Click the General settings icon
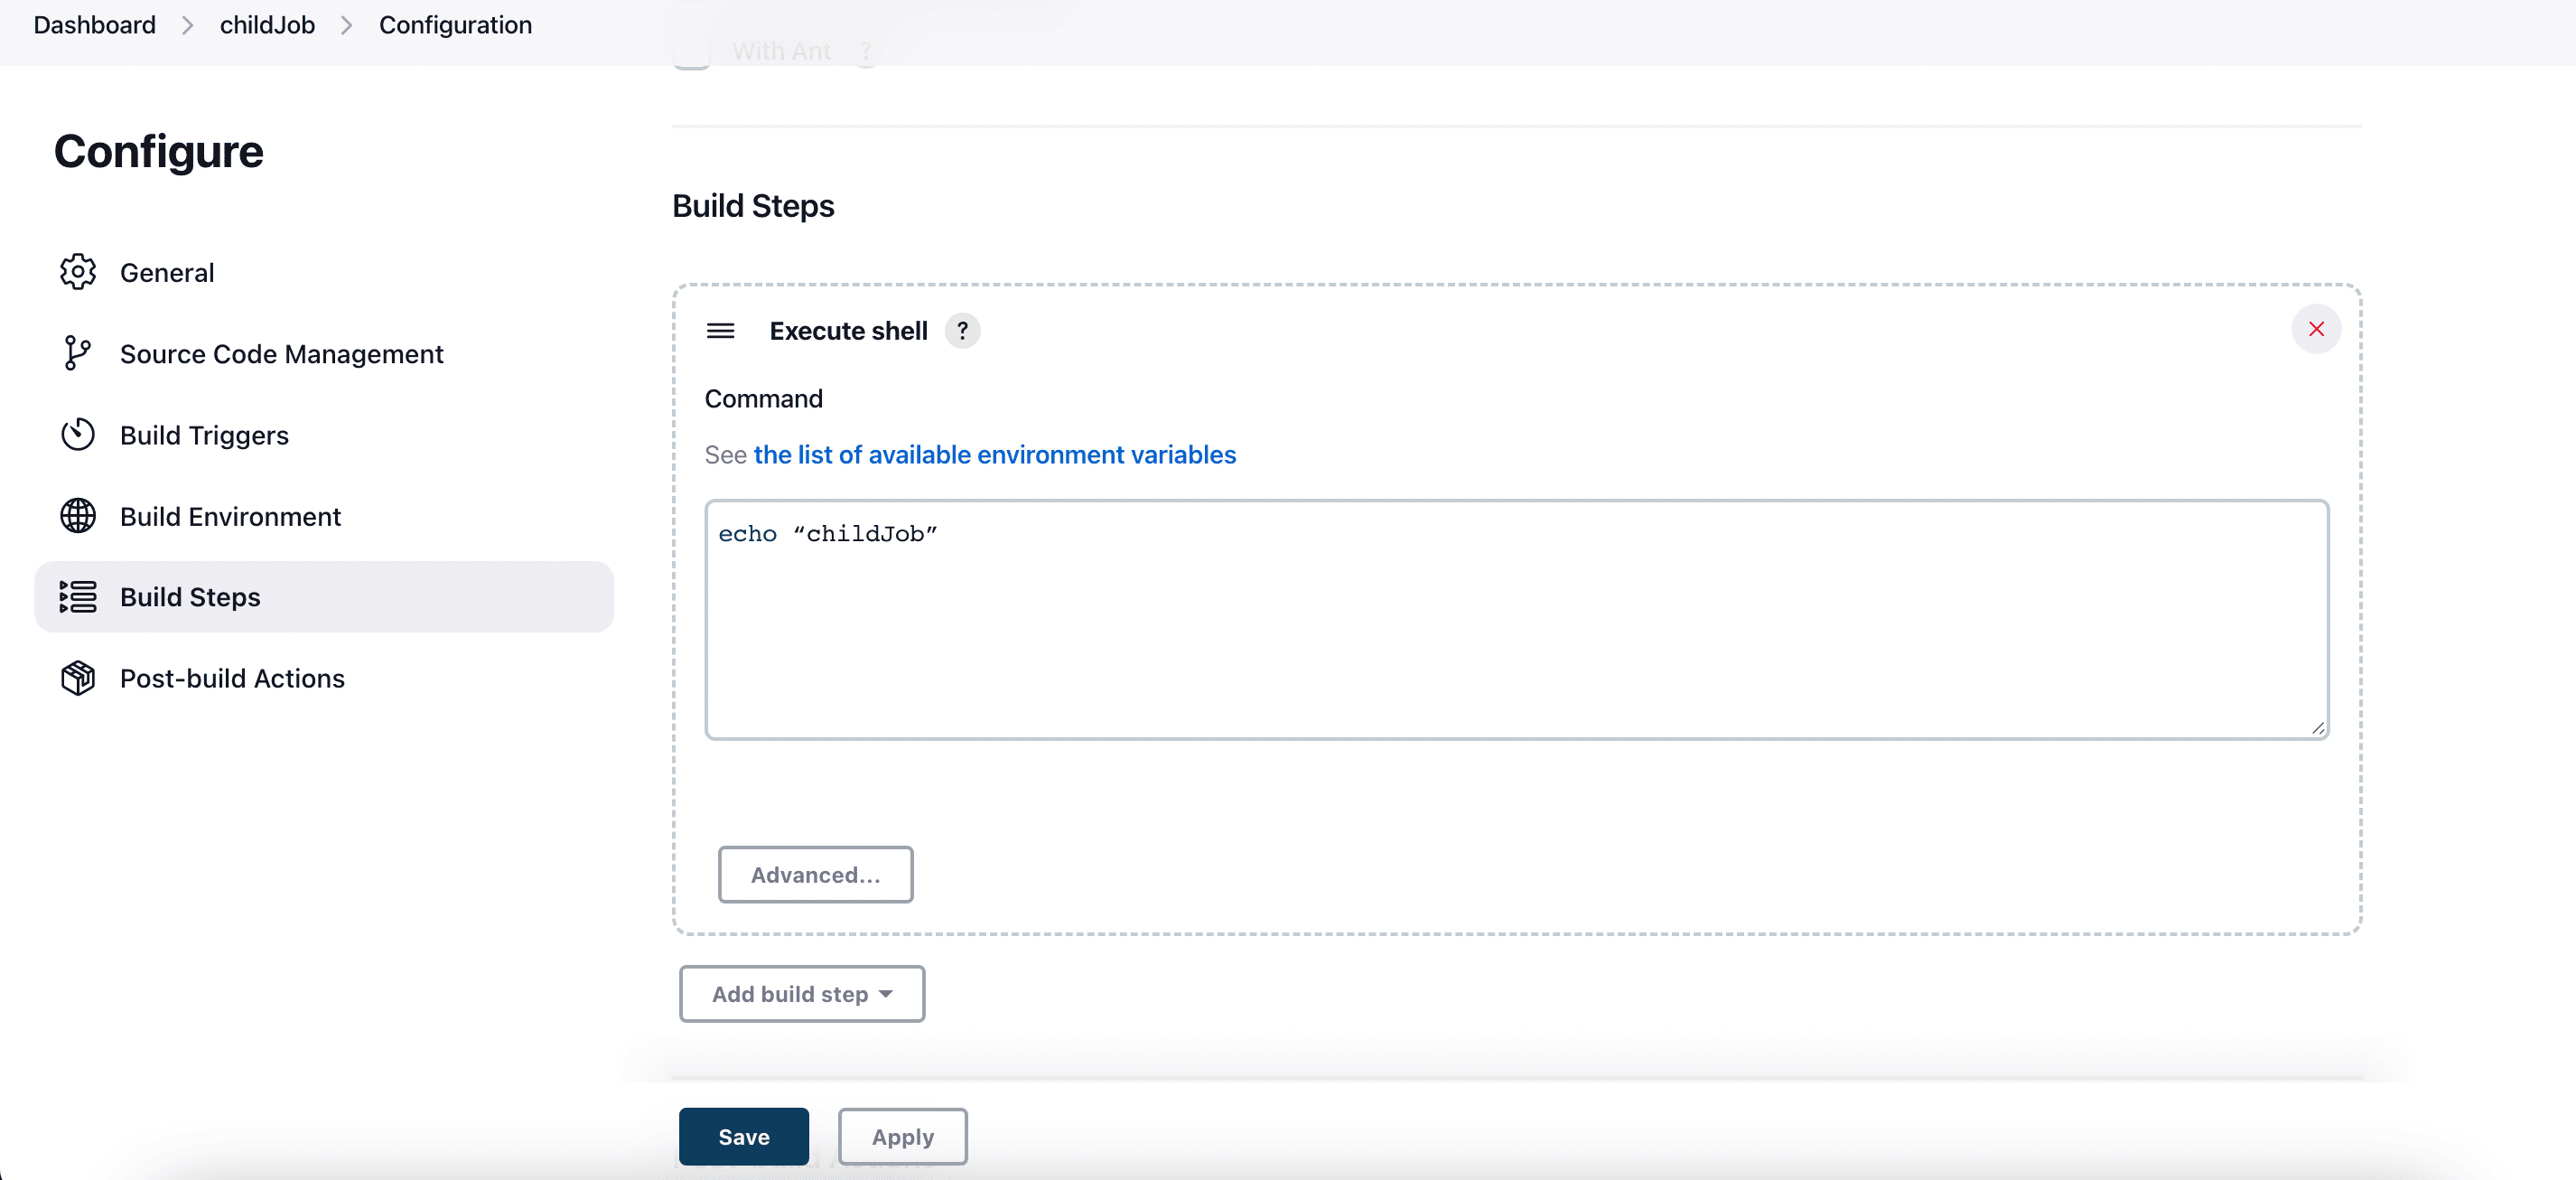 coord(77,273)
